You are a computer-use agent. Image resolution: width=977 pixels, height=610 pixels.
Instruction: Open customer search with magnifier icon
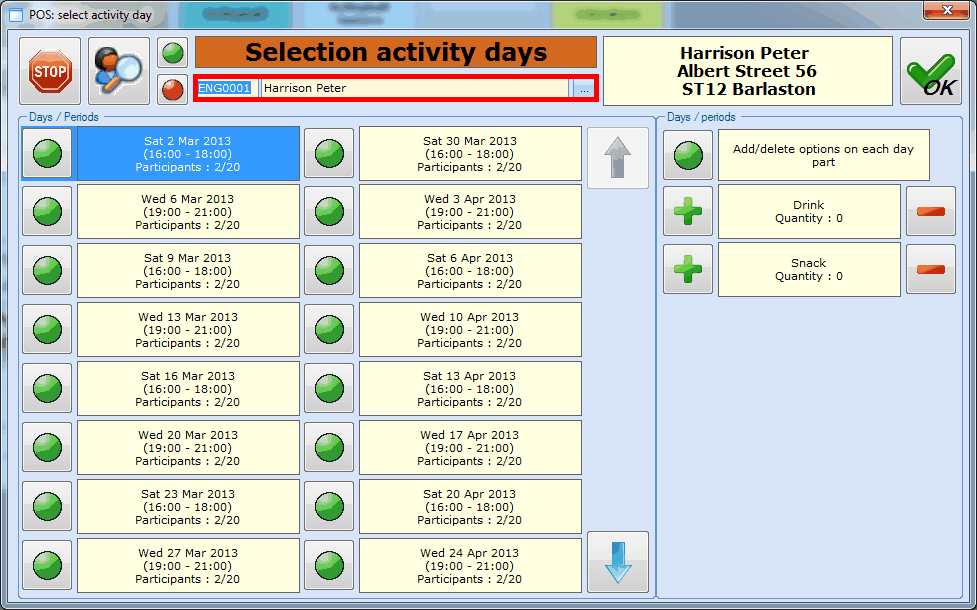click(119, 72)
